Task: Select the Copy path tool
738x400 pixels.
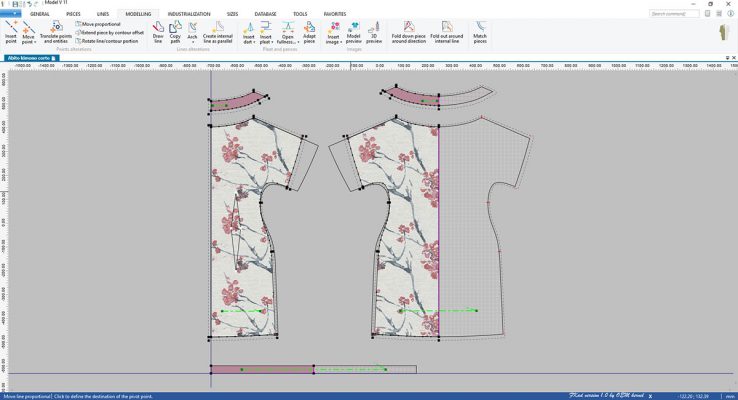Action: coord(175,32)
